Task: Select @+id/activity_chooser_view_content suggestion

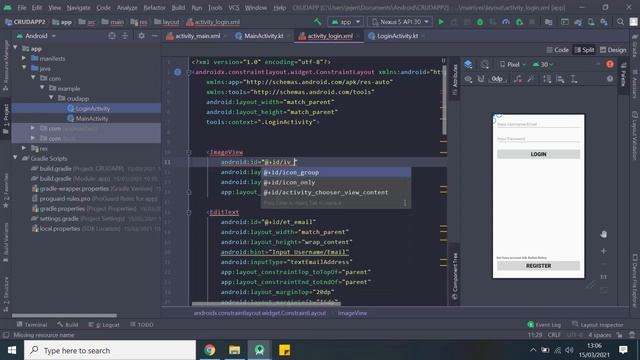Action: (x=336, y=192)
